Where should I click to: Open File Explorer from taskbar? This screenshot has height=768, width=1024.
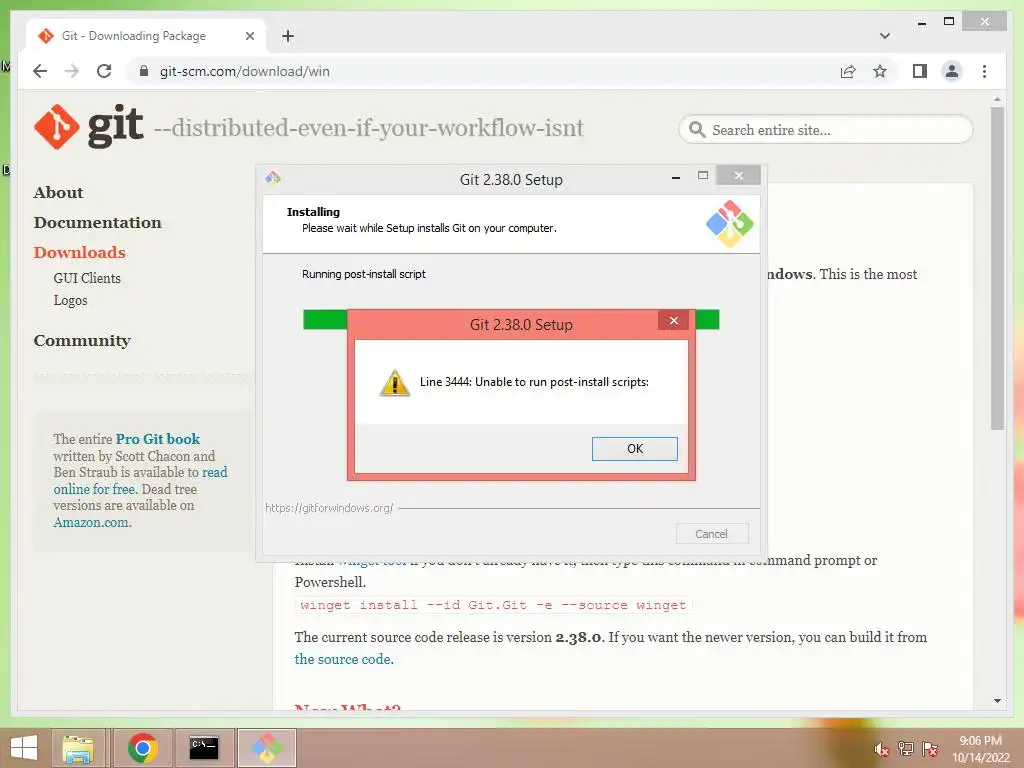tap(78, 748)
